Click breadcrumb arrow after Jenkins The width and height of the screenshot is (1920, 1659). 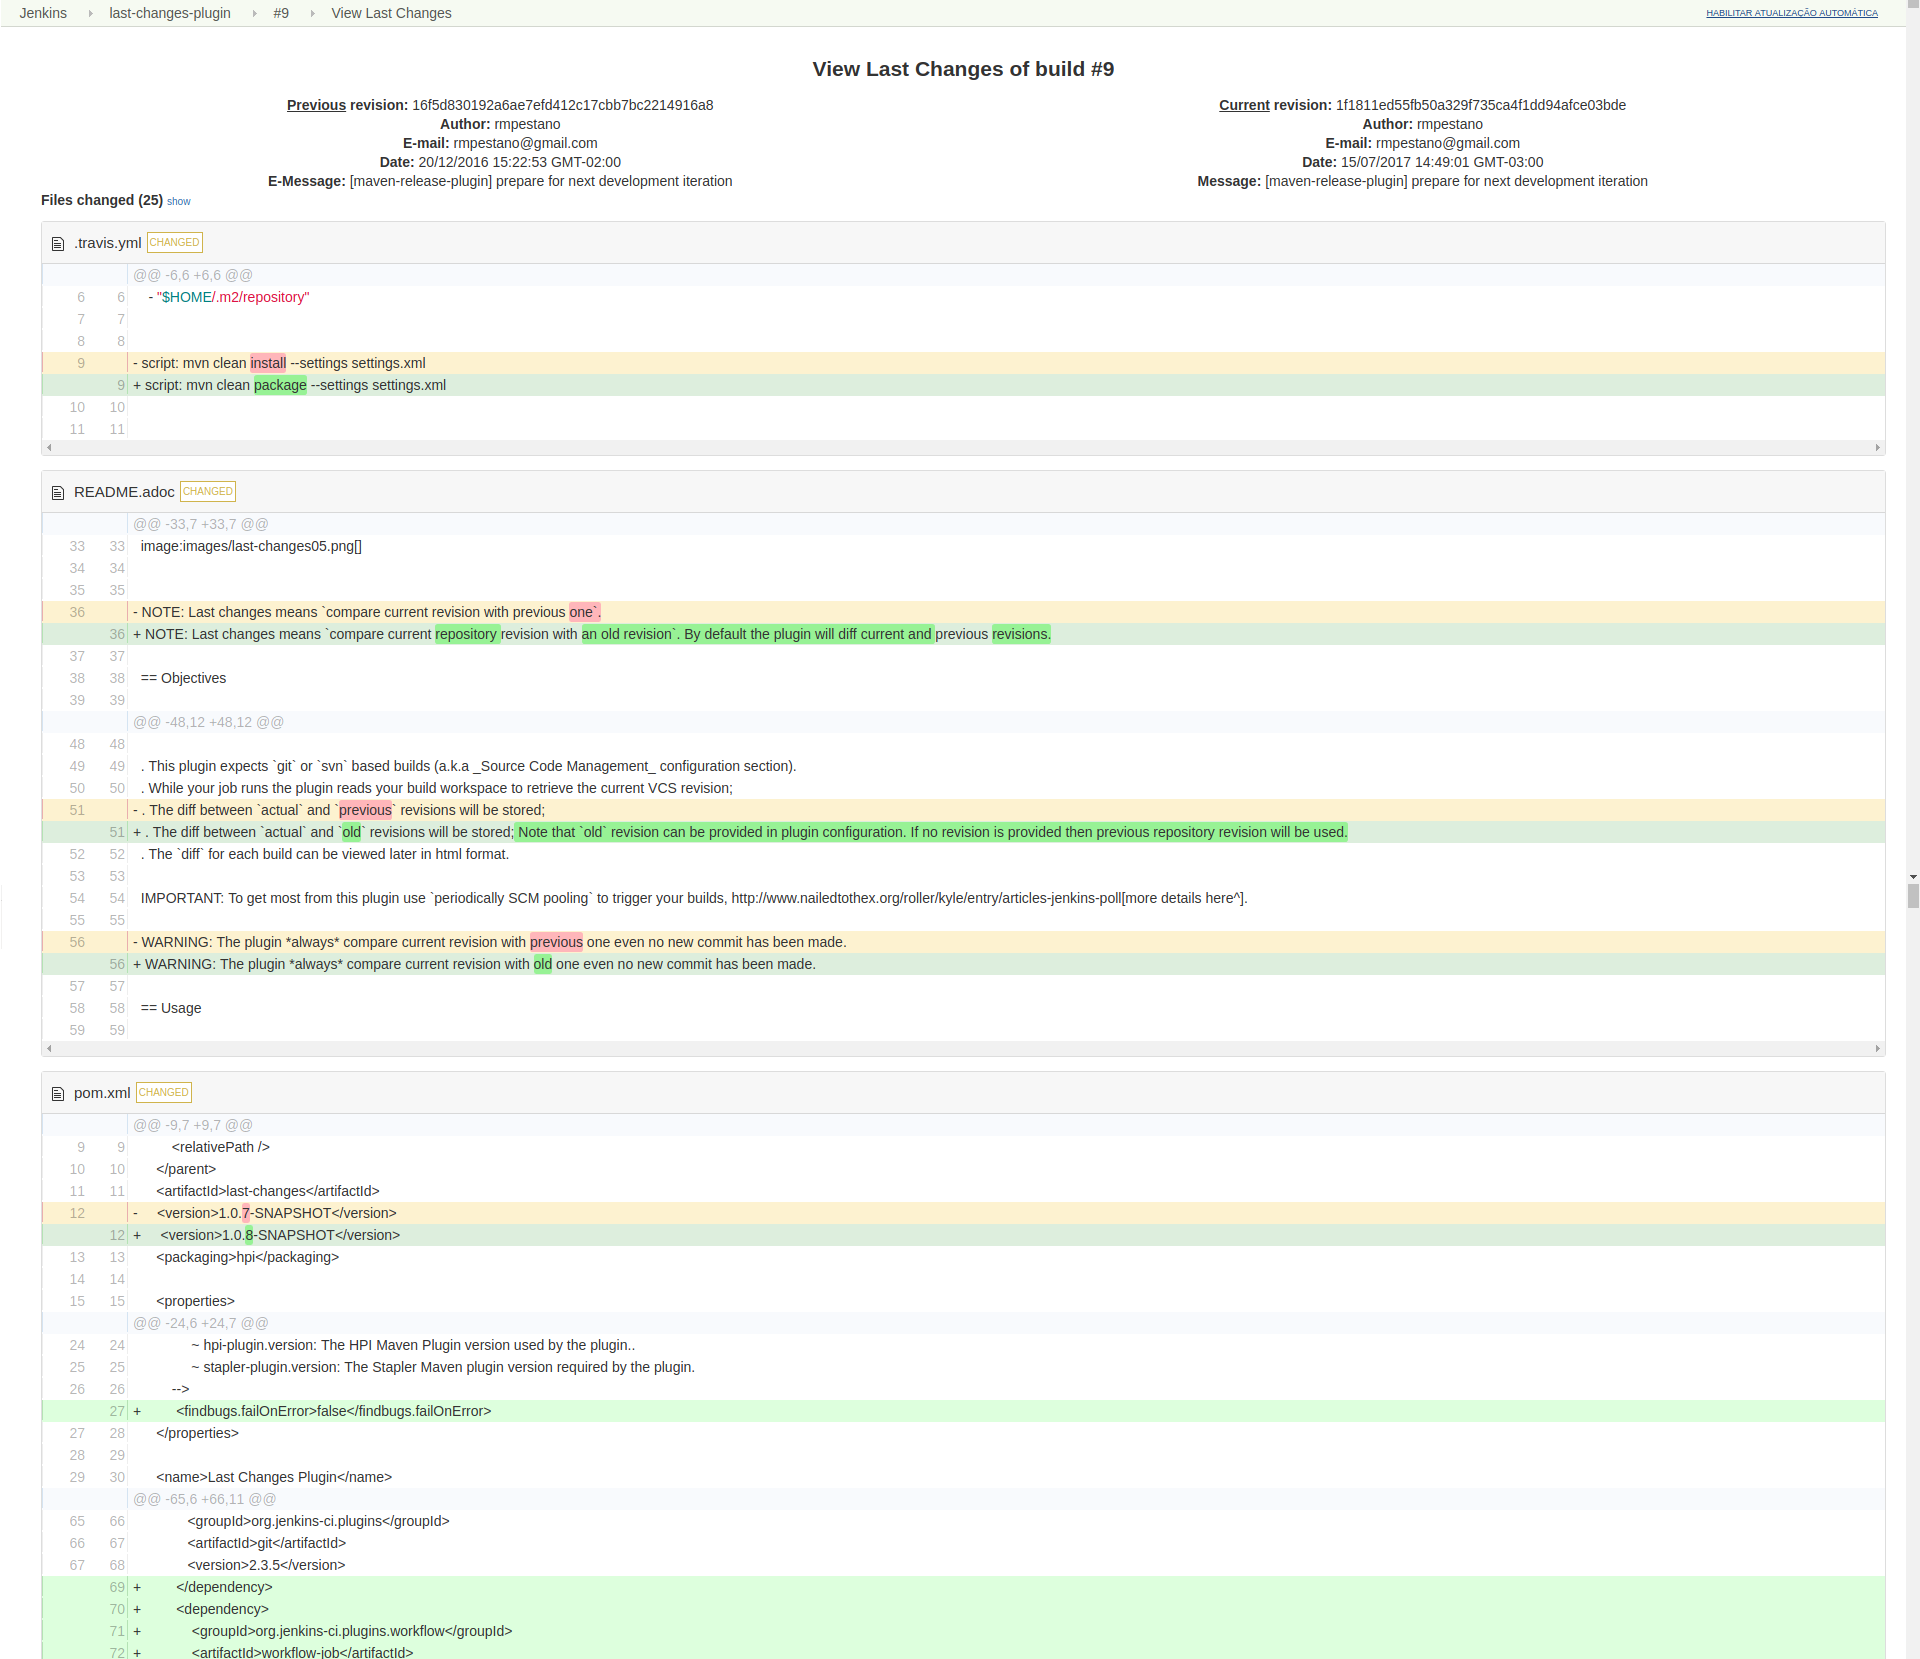90,14
